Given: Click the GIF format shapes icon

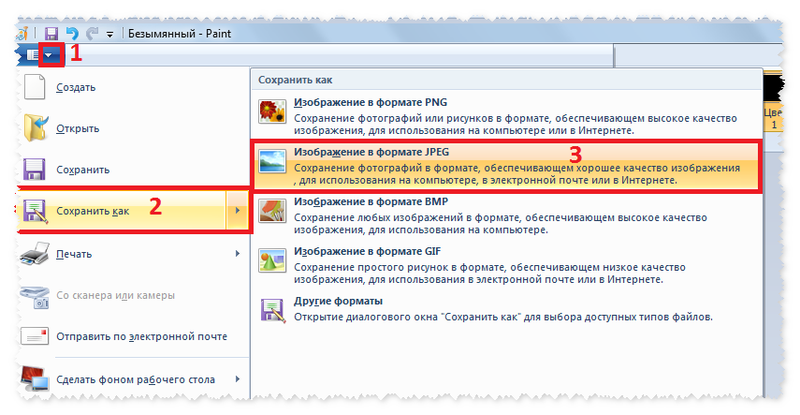Looking at the screenshot, I should 272,260.
